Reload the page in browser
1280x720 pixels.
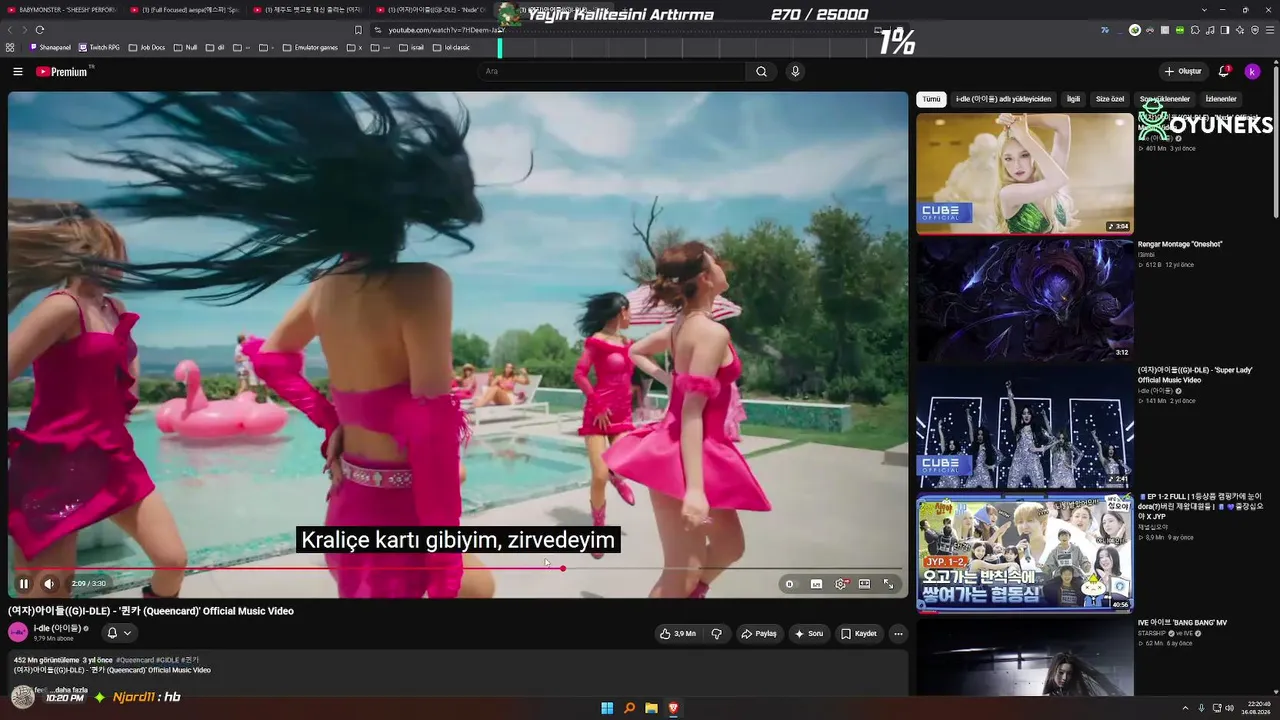pyautogui.click(x=40, y=30)
